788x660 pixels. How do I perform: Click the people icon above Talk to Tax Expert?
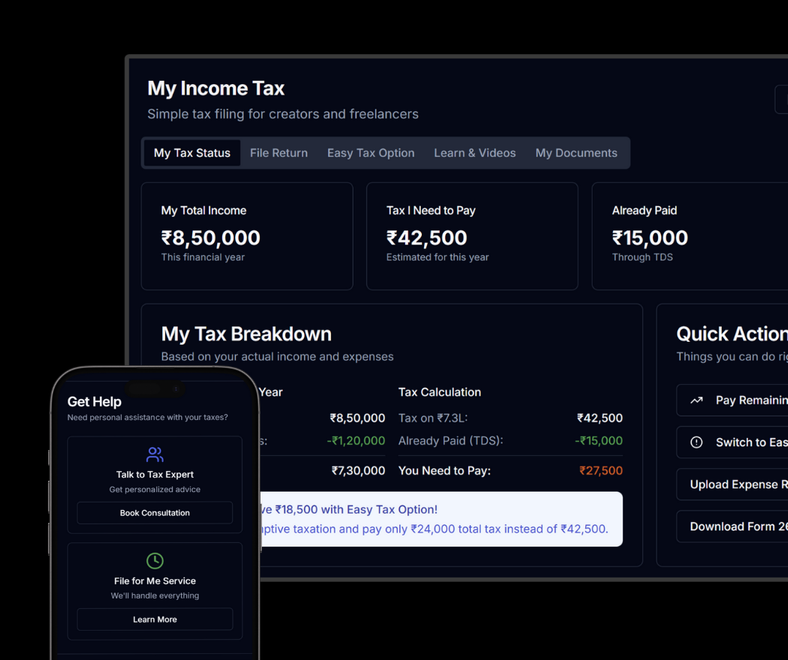[155, 454]
